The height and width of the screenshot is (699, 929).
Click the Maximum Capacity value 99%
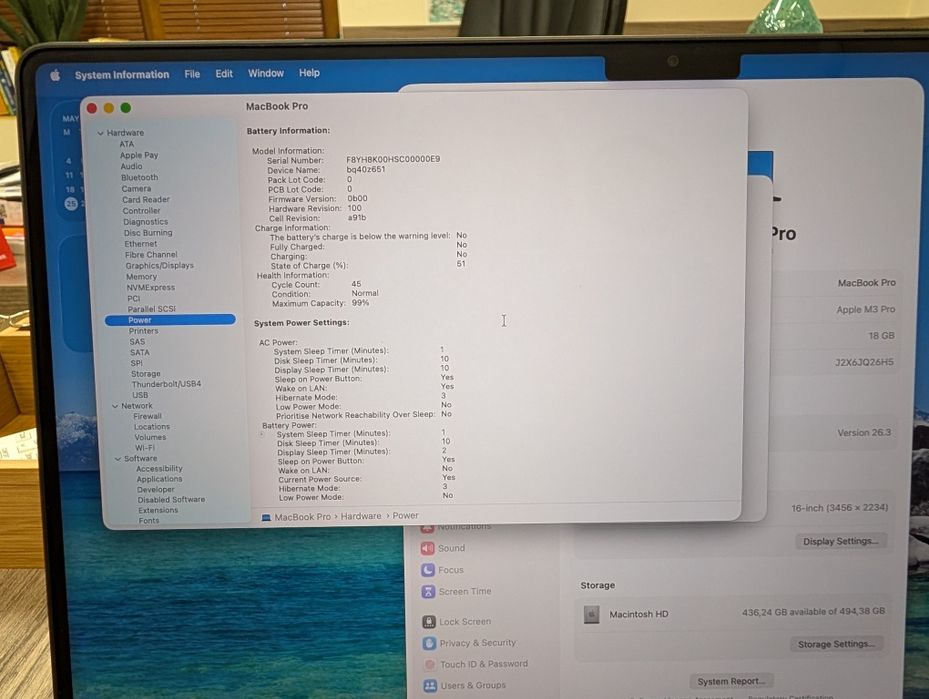(361, 303)
